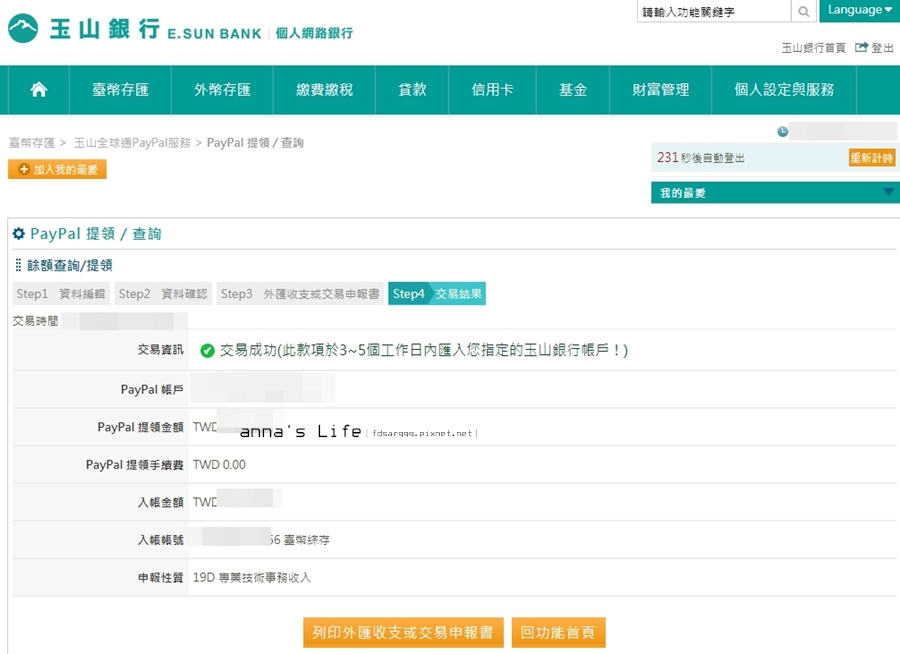This screenshot has height=654, width=900.
Task: Click the 臺幣存匯 breadcrumb link
Action: tap(32, 142)
